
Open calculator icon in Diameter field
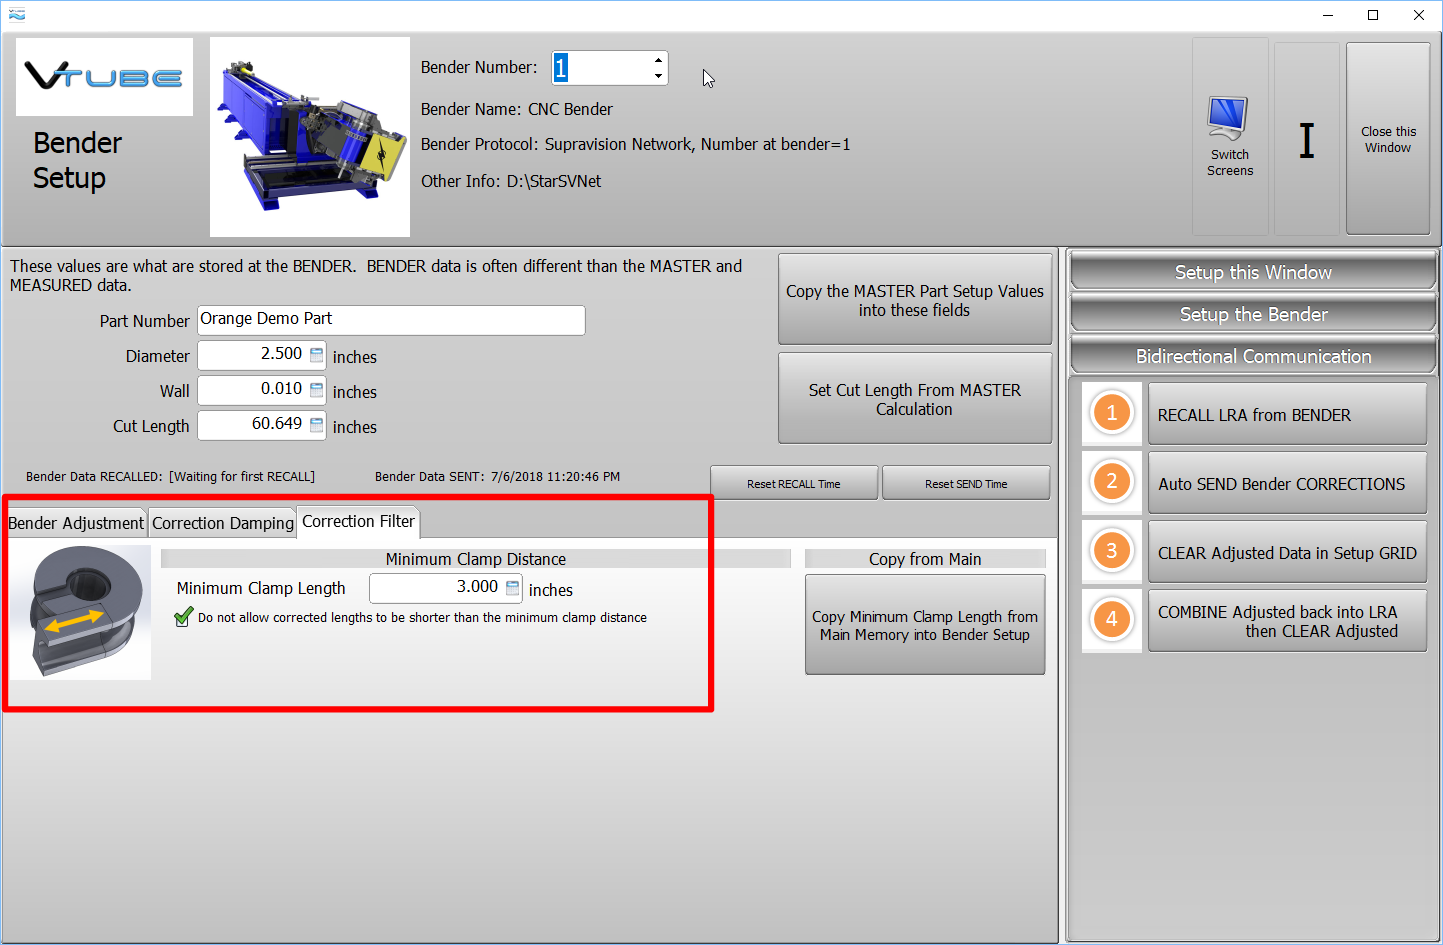point(316,355)
